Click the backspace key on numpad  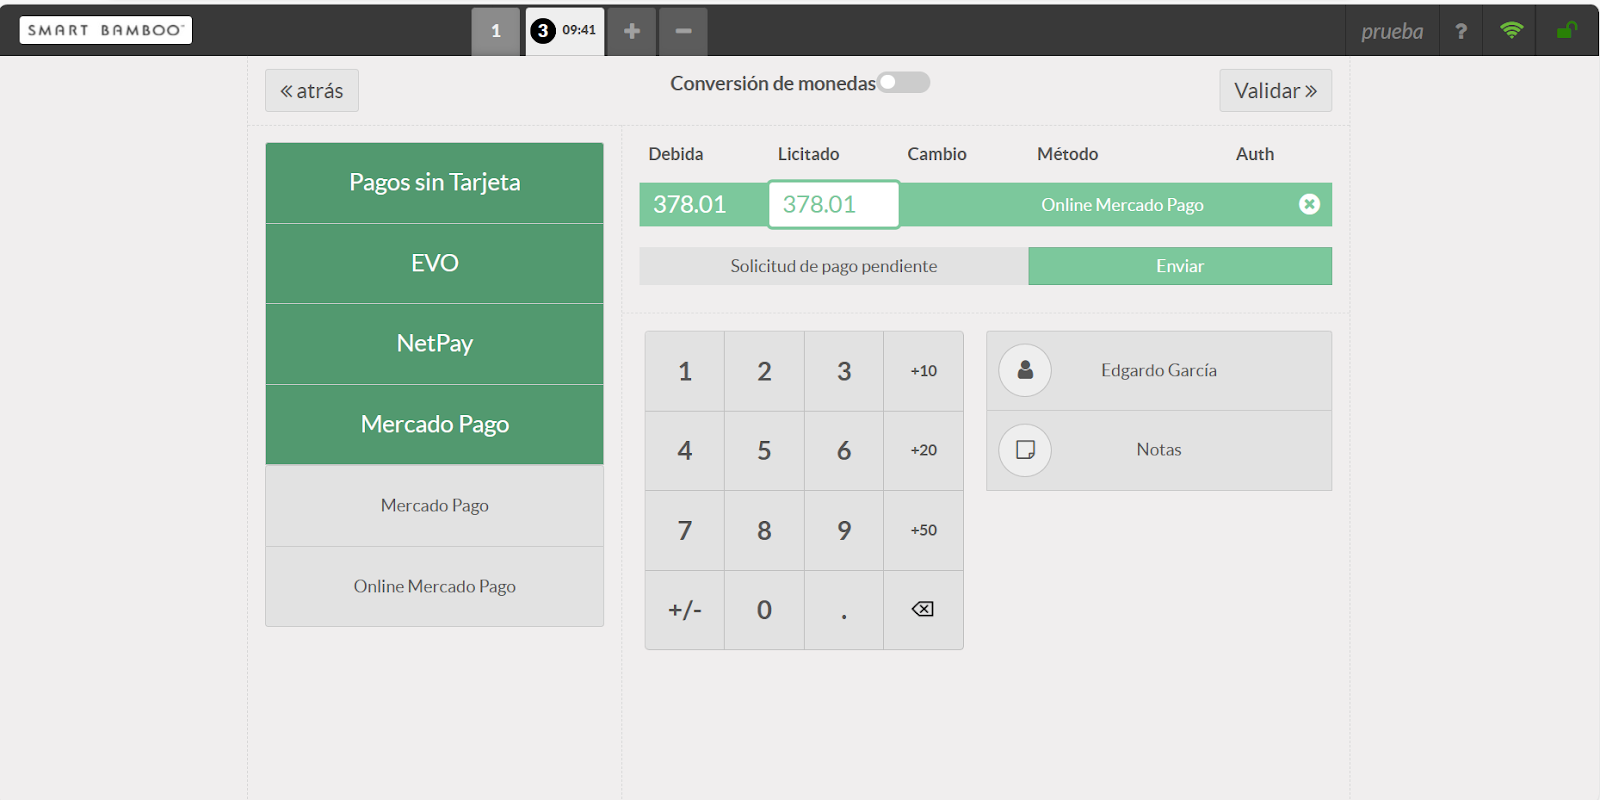coord(923,610)
